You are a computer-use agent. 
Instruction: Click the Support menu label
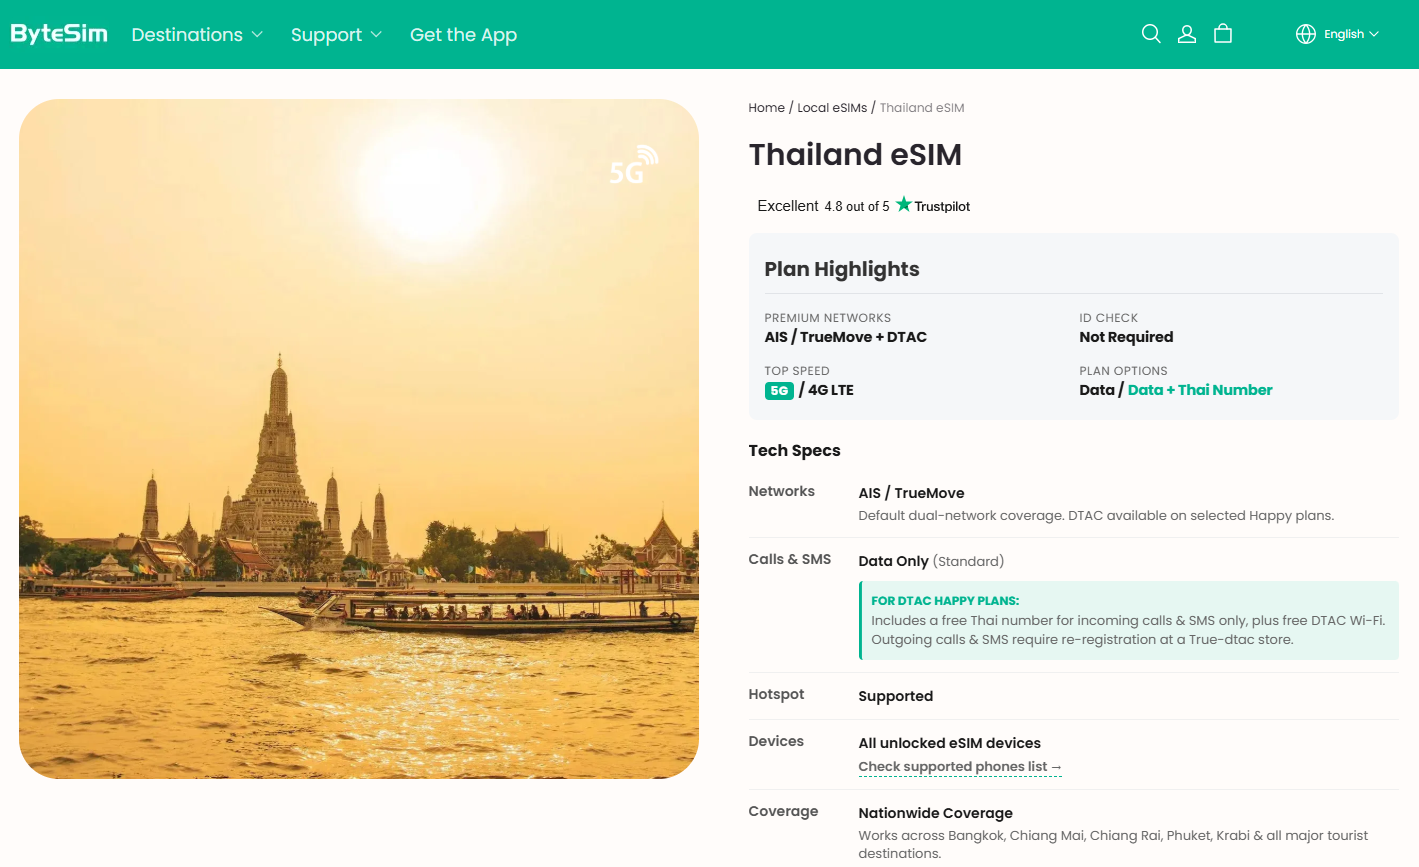click(326, 35)
